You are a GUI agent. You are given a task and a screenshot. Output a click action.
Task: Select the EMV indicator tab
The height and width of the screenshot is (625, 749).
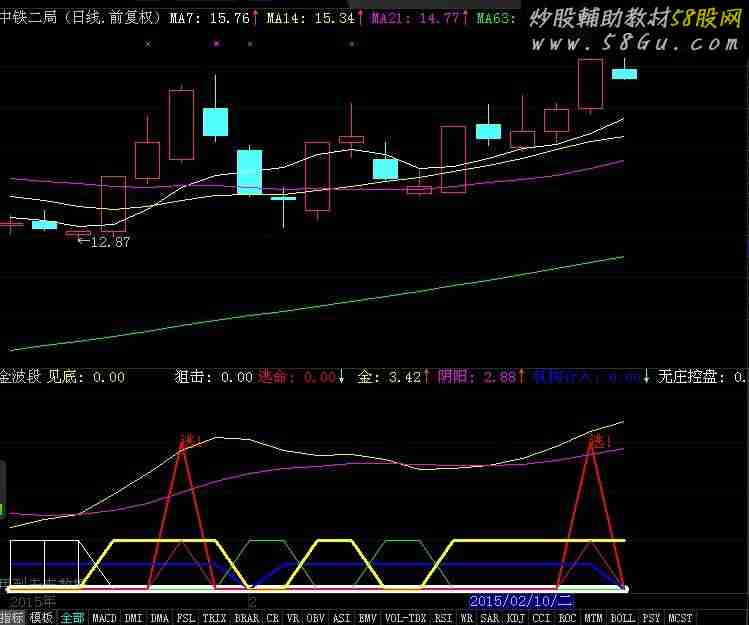(x=367, y=618)
